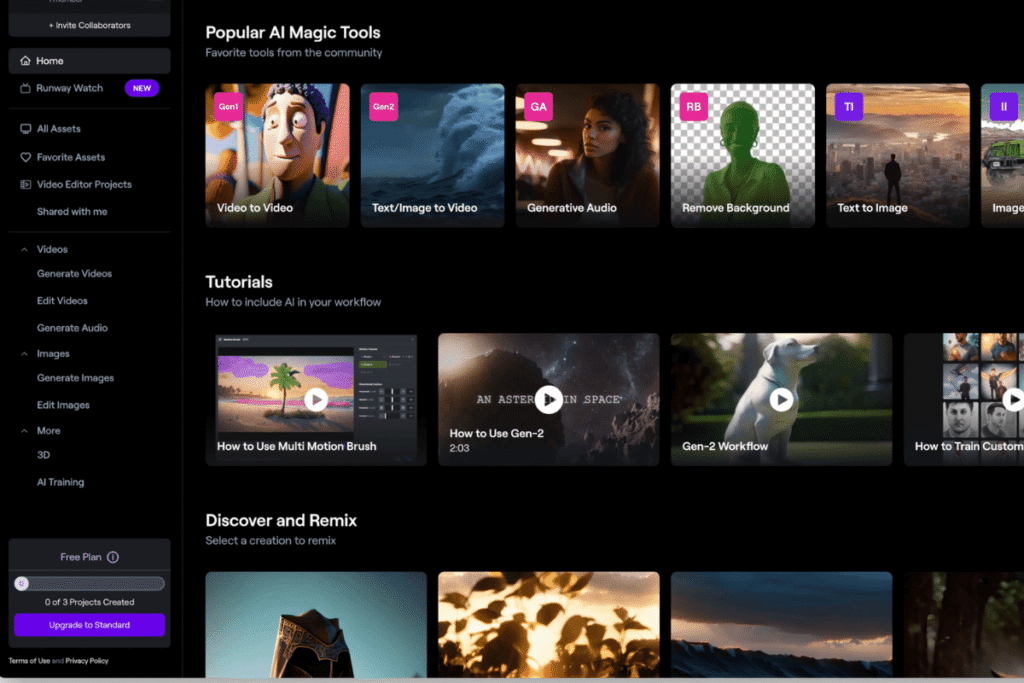Click the Video Editor Projects icon

coord(25,185)
